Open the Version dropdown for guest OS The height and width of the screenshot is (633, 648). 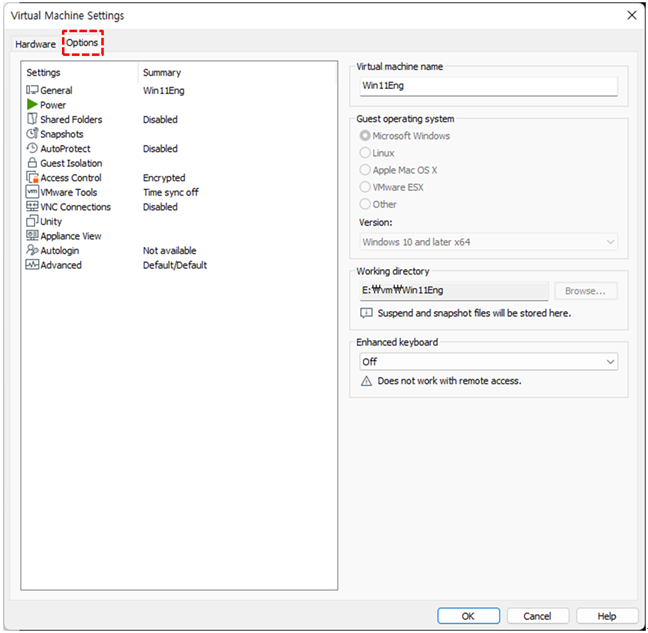[489, 242]
